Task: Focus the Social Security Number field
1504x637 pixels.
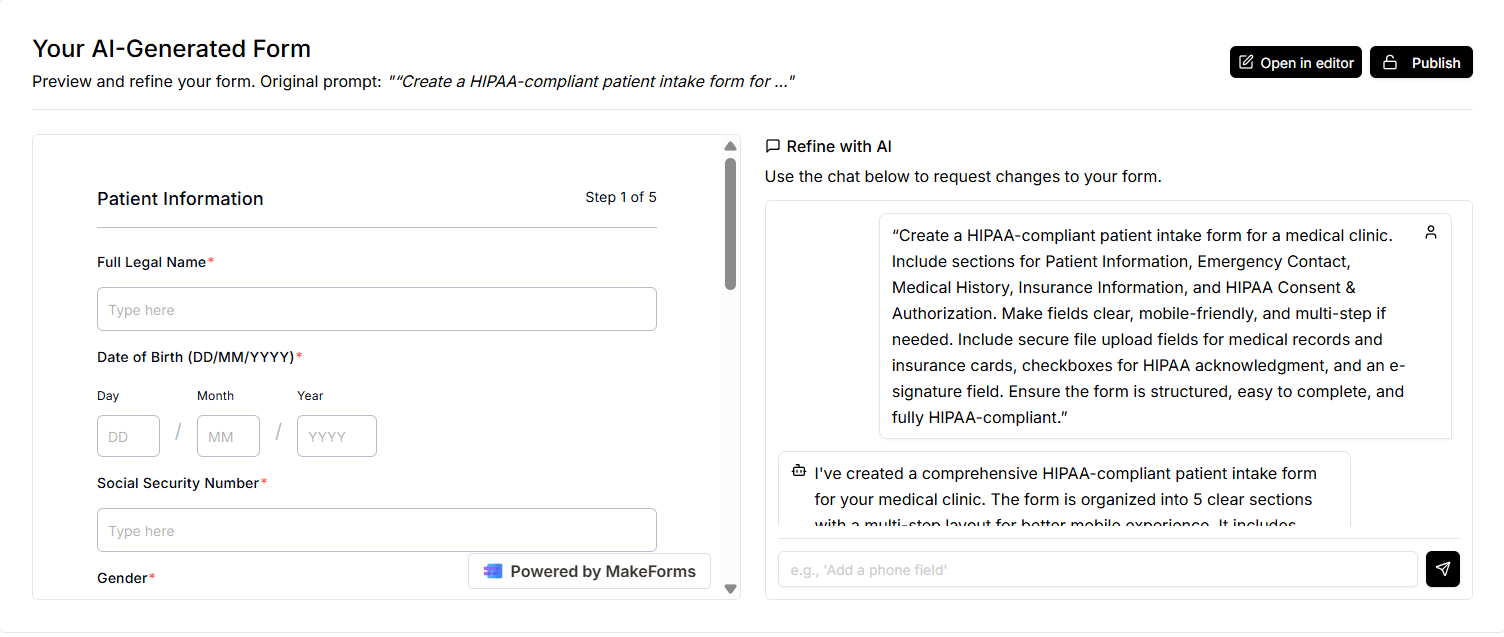Action: (376, 530)
